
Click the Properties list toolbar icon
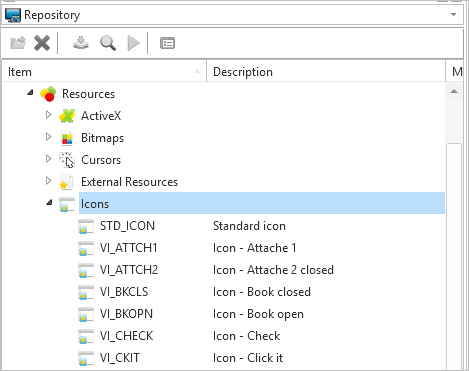[x=167, y=43]
